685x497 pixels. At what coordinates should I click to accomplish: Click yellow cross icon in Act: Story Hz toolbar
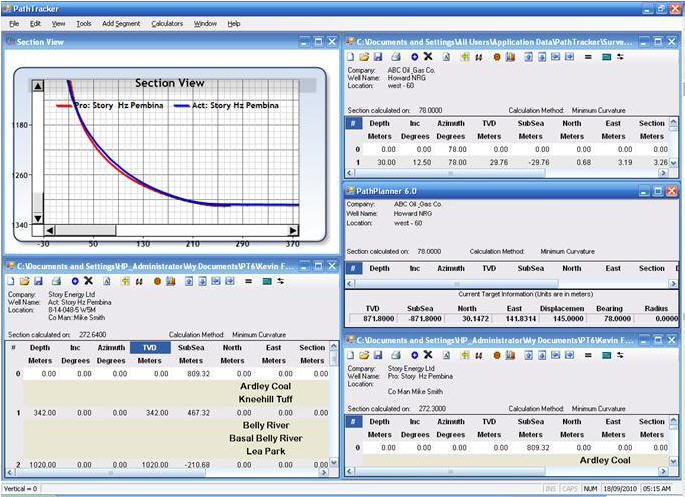tap(125, 281)
